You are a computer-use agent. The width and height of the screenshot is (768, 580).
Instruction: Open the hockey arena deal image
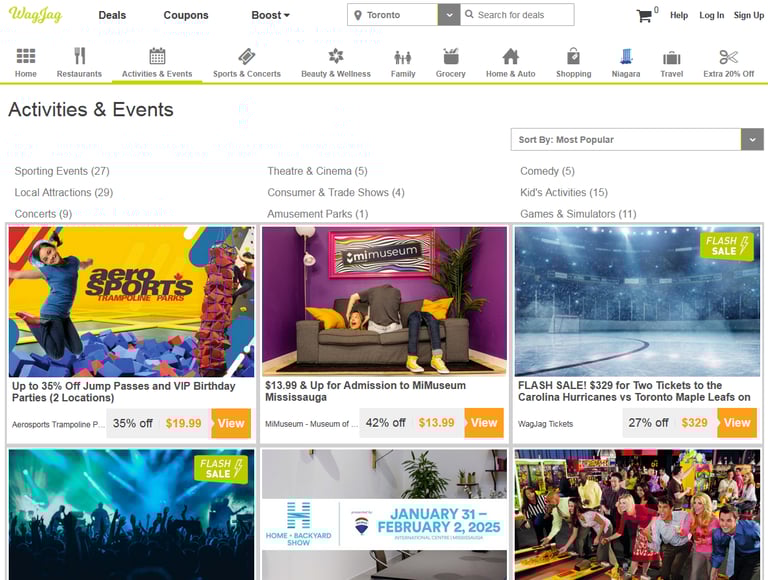[x=637, y=301]
